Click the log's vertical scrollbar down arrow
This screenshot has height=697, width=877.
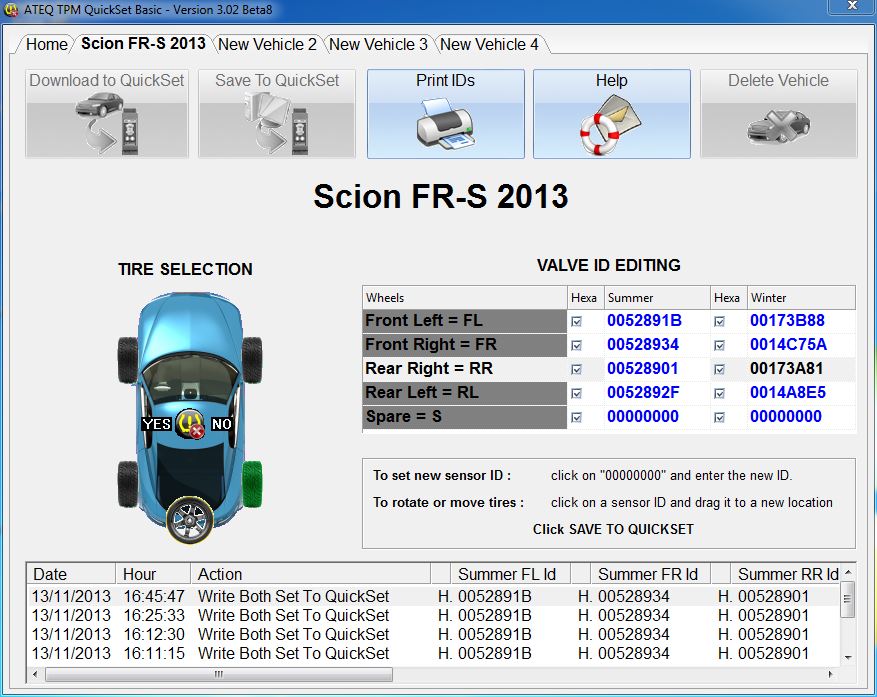[x=848, y=656]
